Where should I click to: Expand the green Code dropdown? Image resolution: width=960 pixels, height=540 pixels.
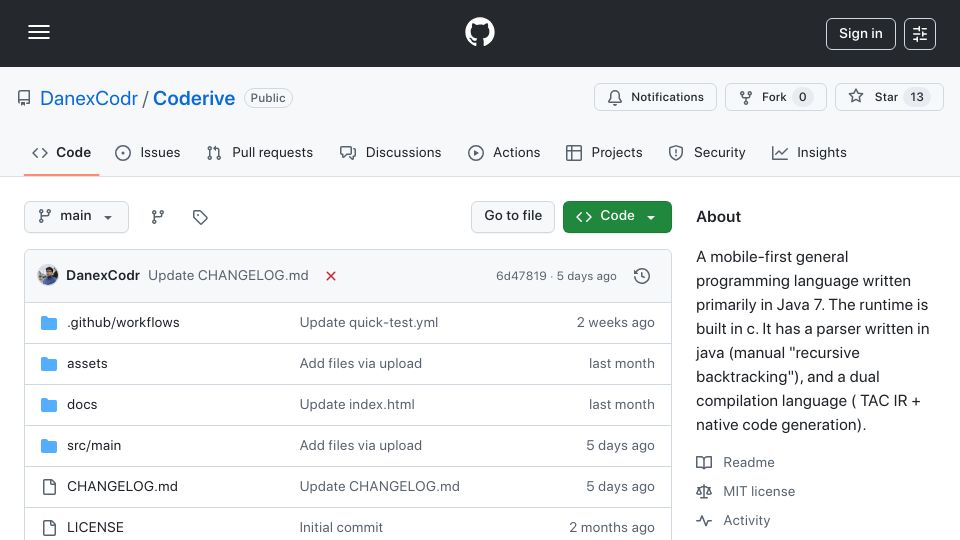[x=617, y=217]
